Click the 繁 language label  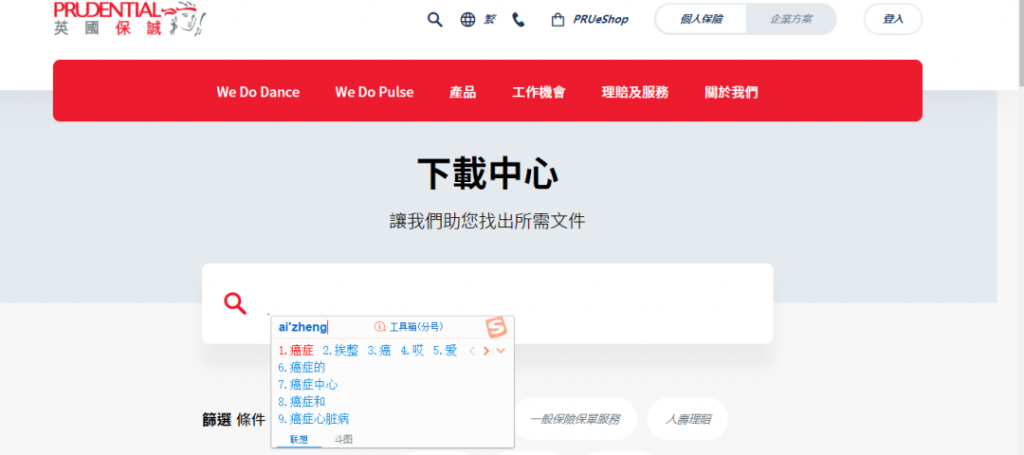pyautogui.click(x=489, y=20)
